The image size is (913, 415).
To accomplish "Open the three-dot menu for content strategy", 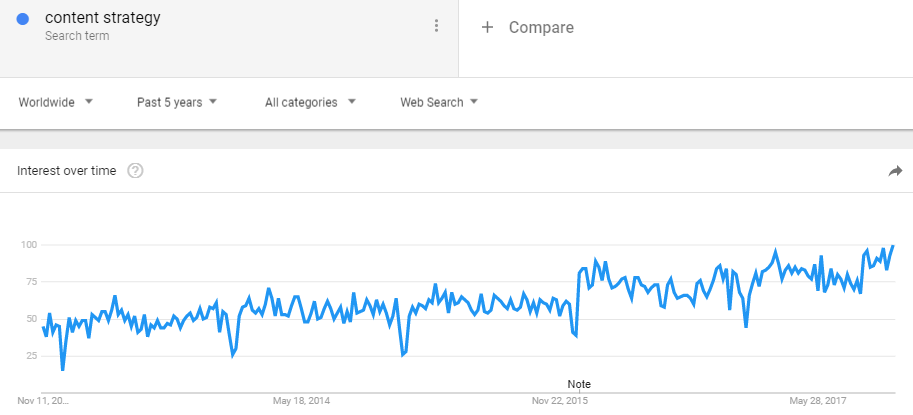I will point(436,26).
